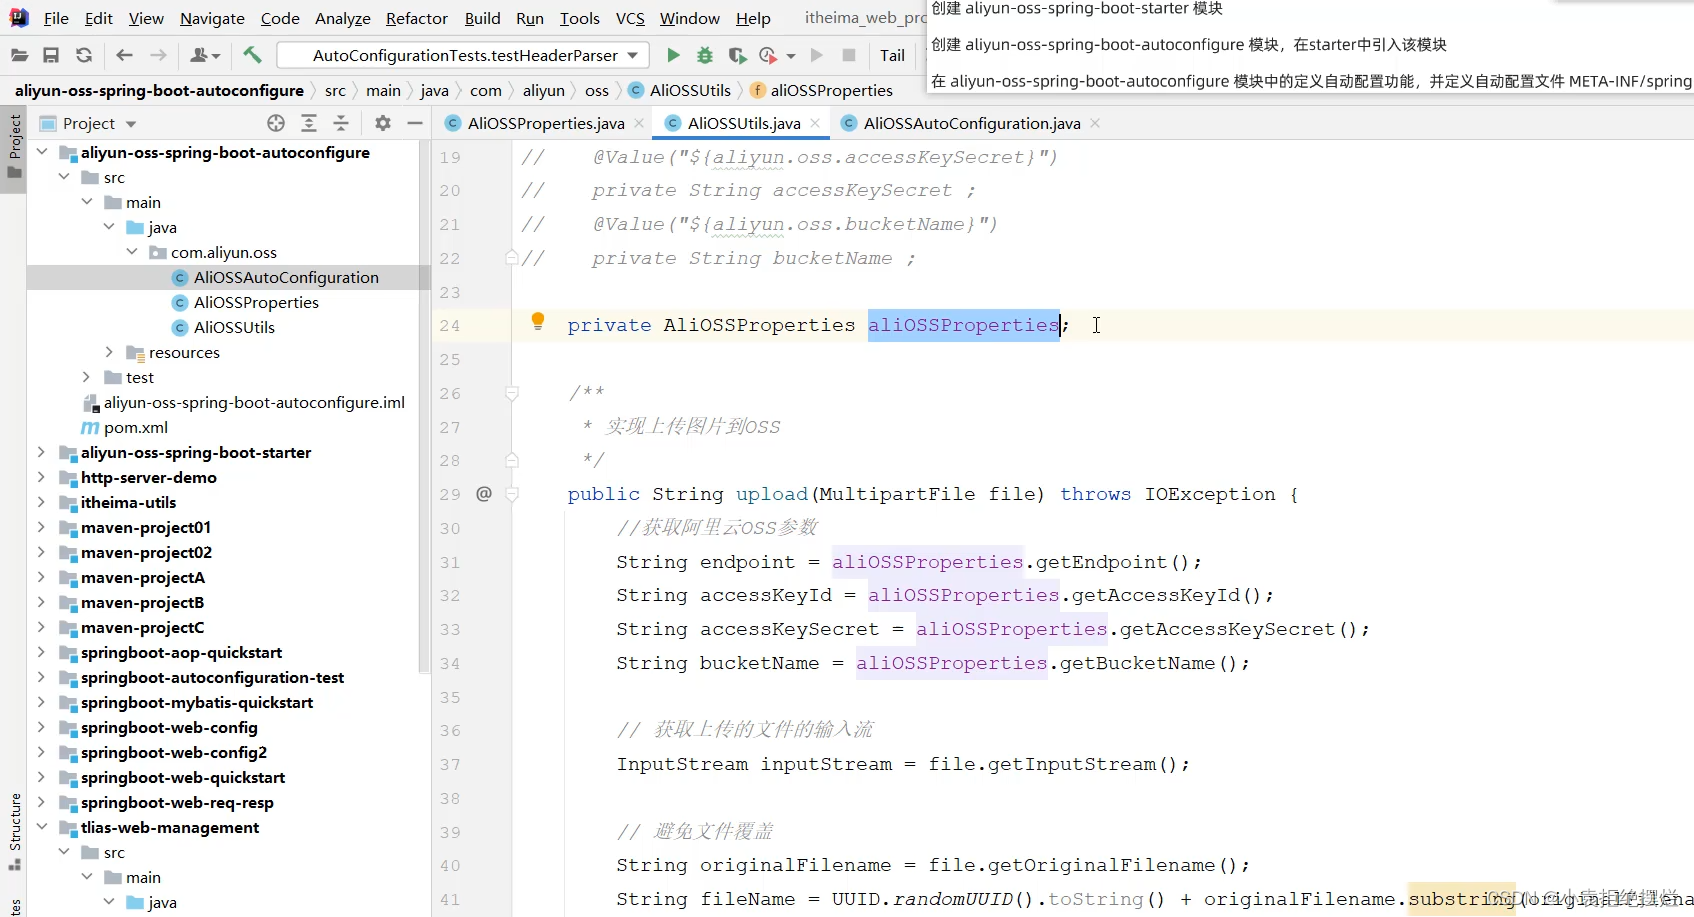
Task: Expand the test folder
Action: [x=86, y=377]
